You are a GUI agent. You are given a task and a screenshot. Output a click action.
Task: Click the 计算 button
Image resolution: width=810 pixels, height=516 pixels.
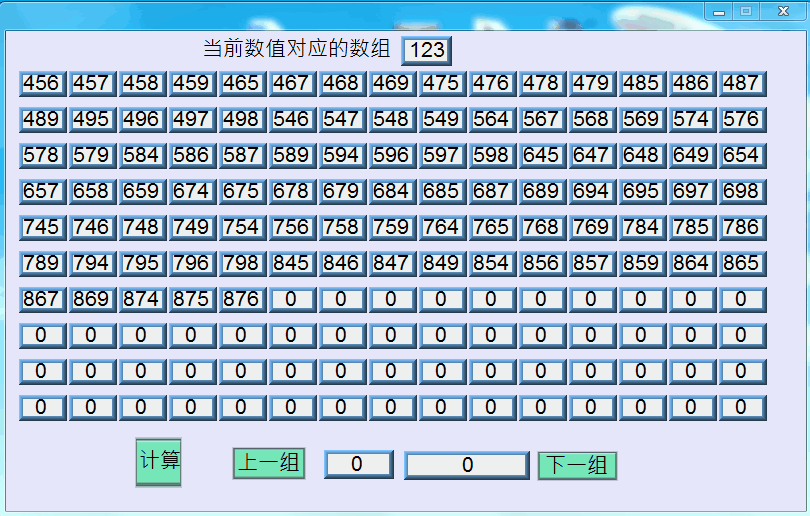158,461
